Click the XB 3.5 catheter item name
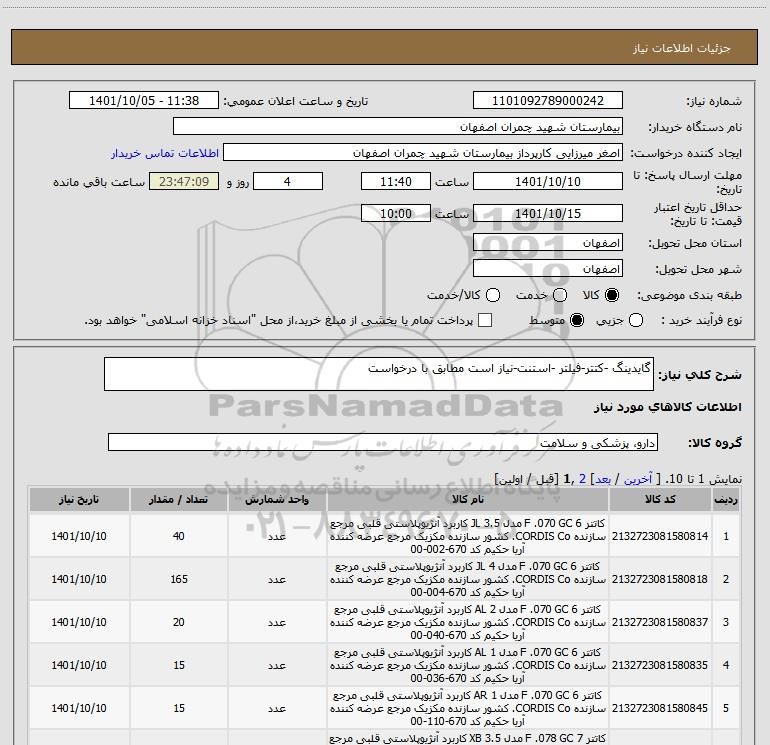 (x=468, y=739)
